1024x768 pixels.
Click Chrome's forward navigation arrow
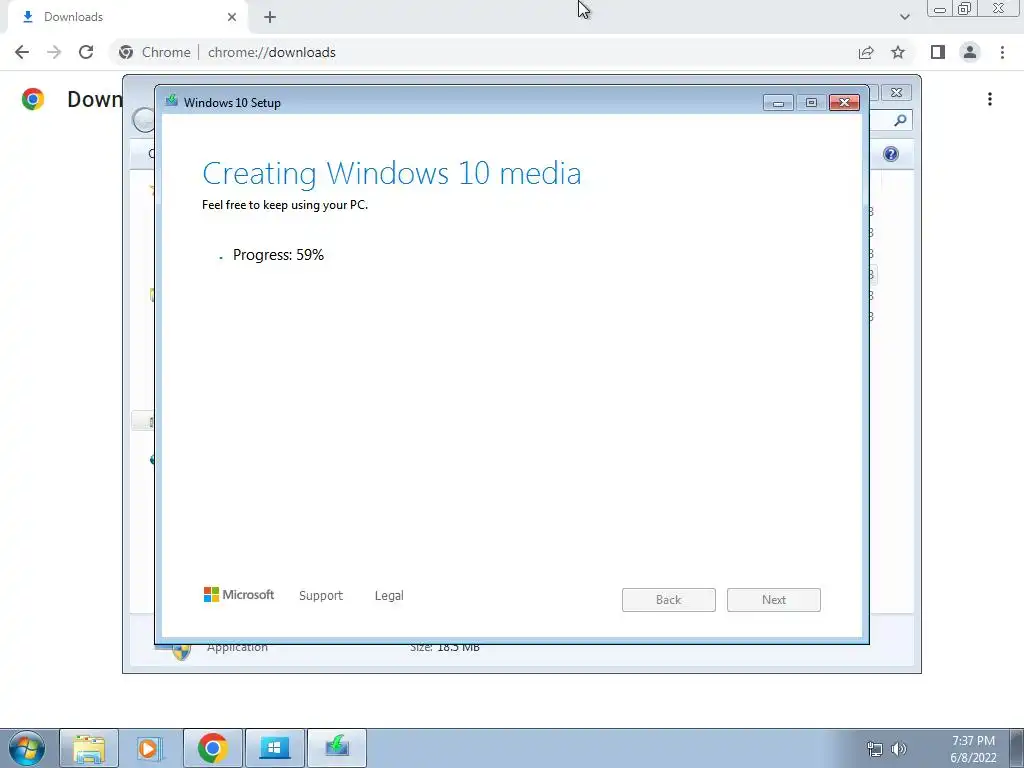coord(54,52)
